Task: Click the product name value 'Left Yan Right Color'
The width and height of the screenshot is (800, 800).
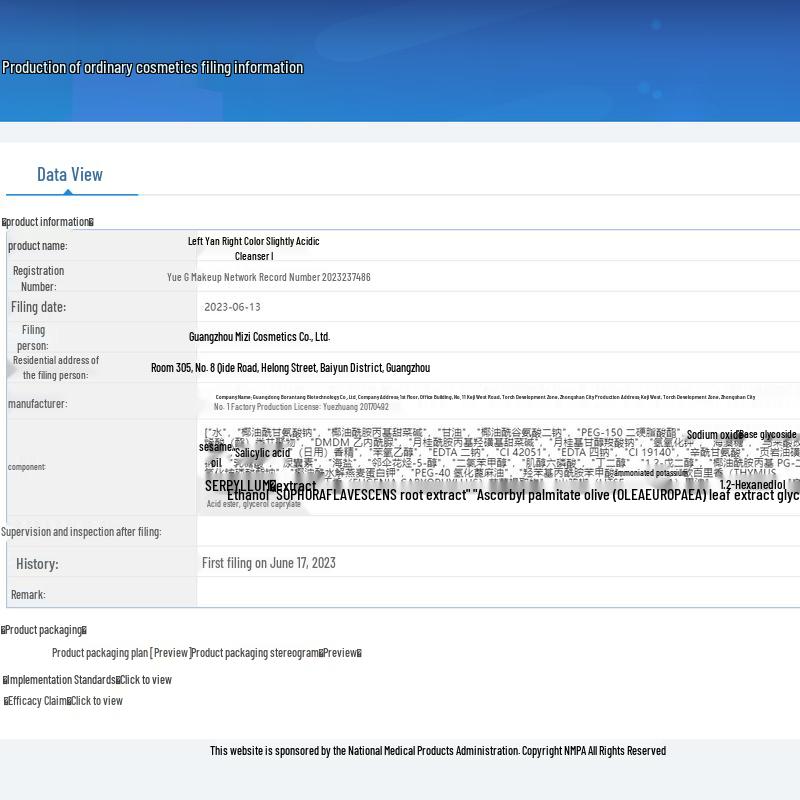Action: [254, 242]
